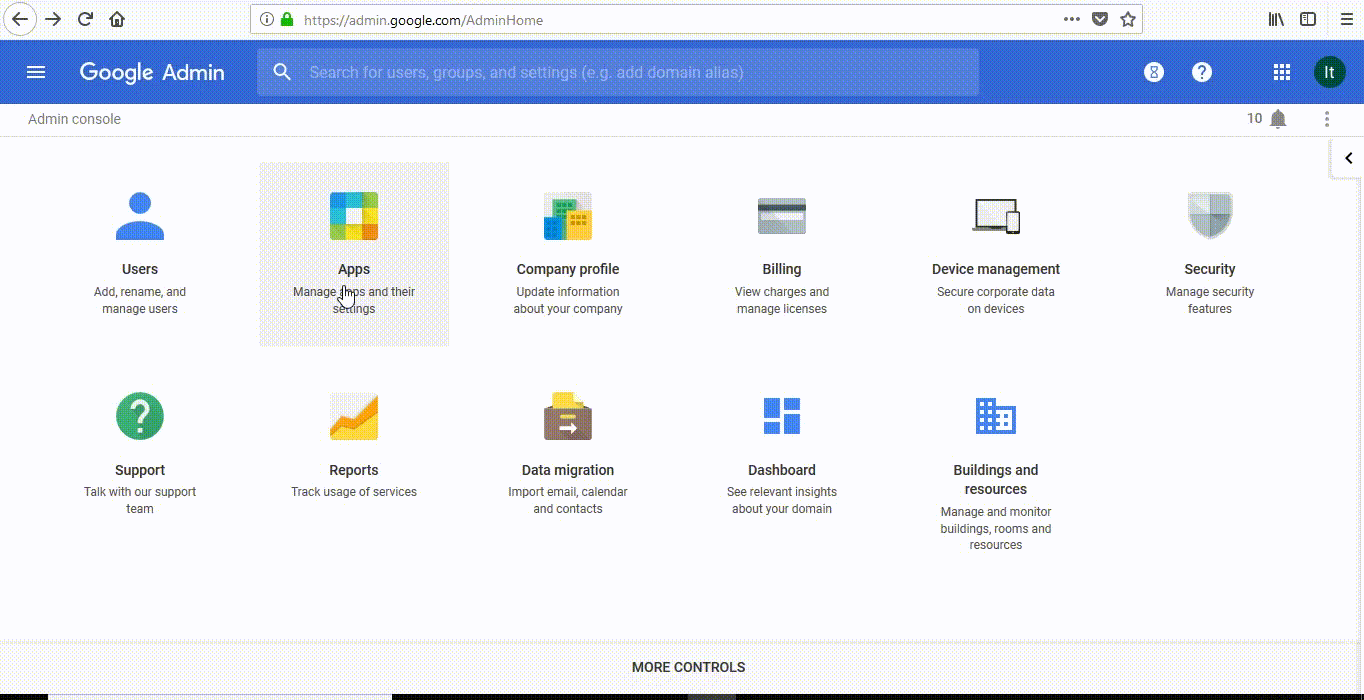The width and height of the screenshot is (1364, 700).
Task: Focus the Admin search field
Action: pos(618,73)
